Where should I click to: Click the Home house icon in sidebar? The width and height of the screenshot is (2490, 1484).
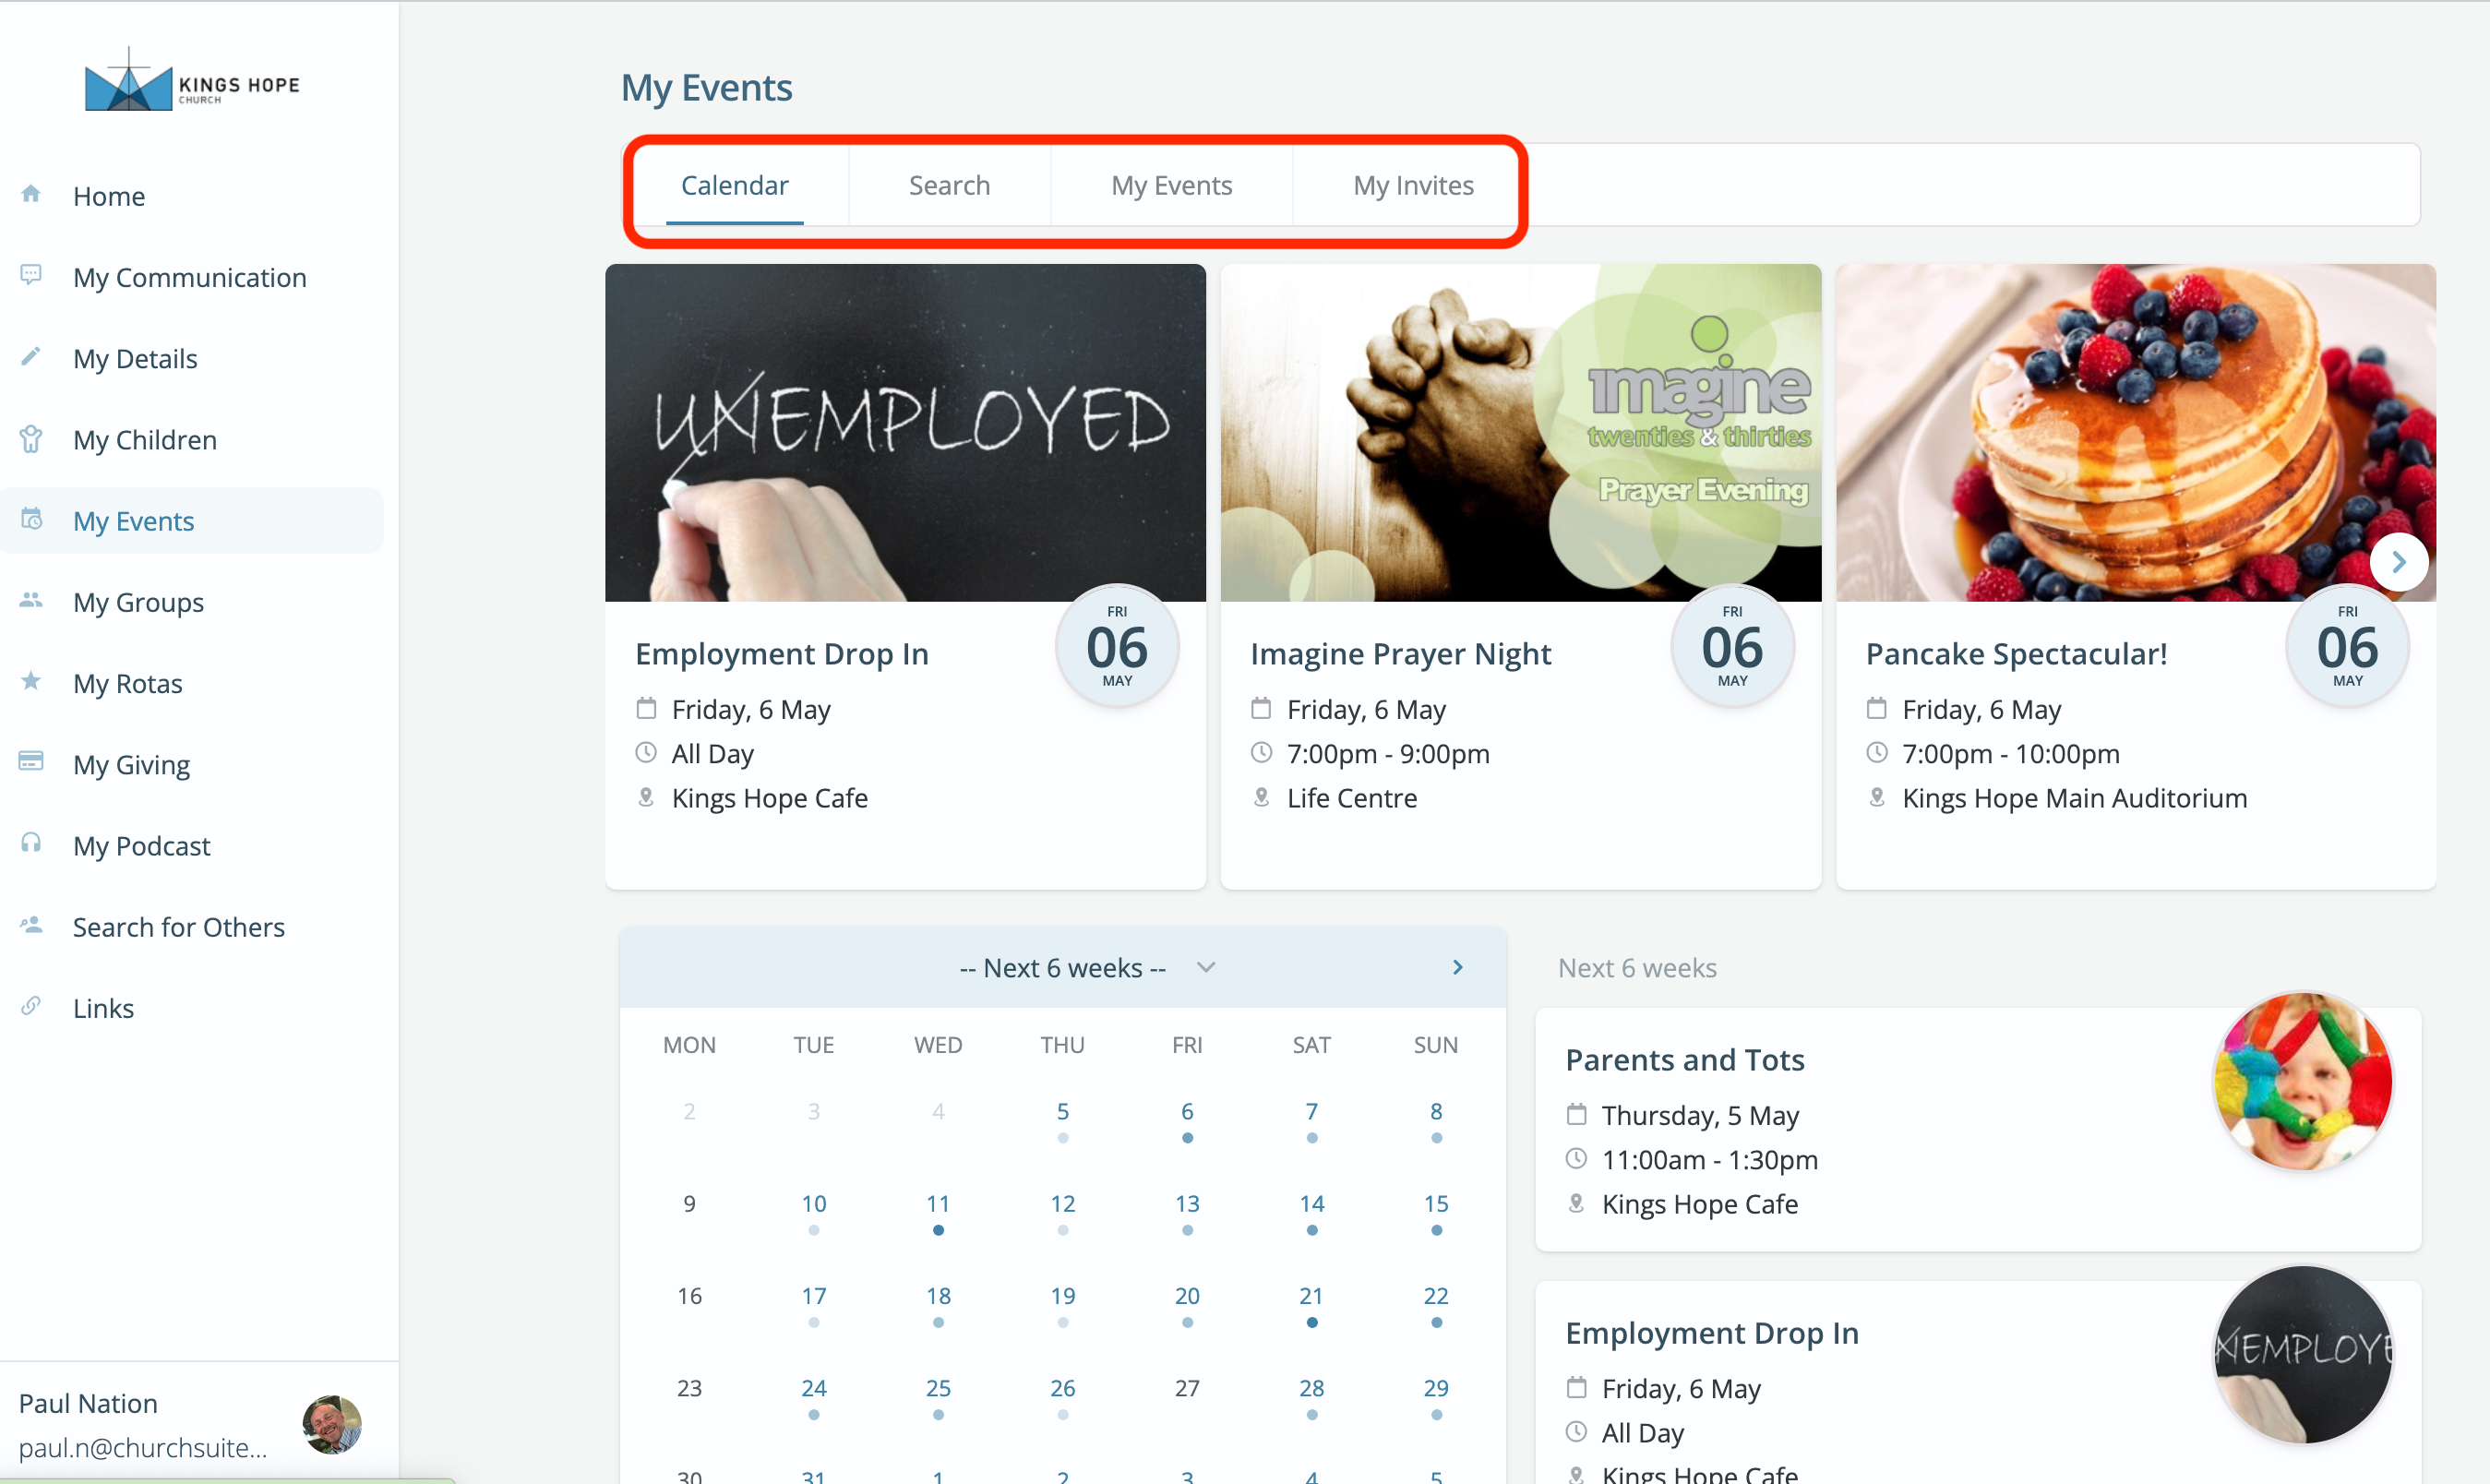(x=31, y=194)
